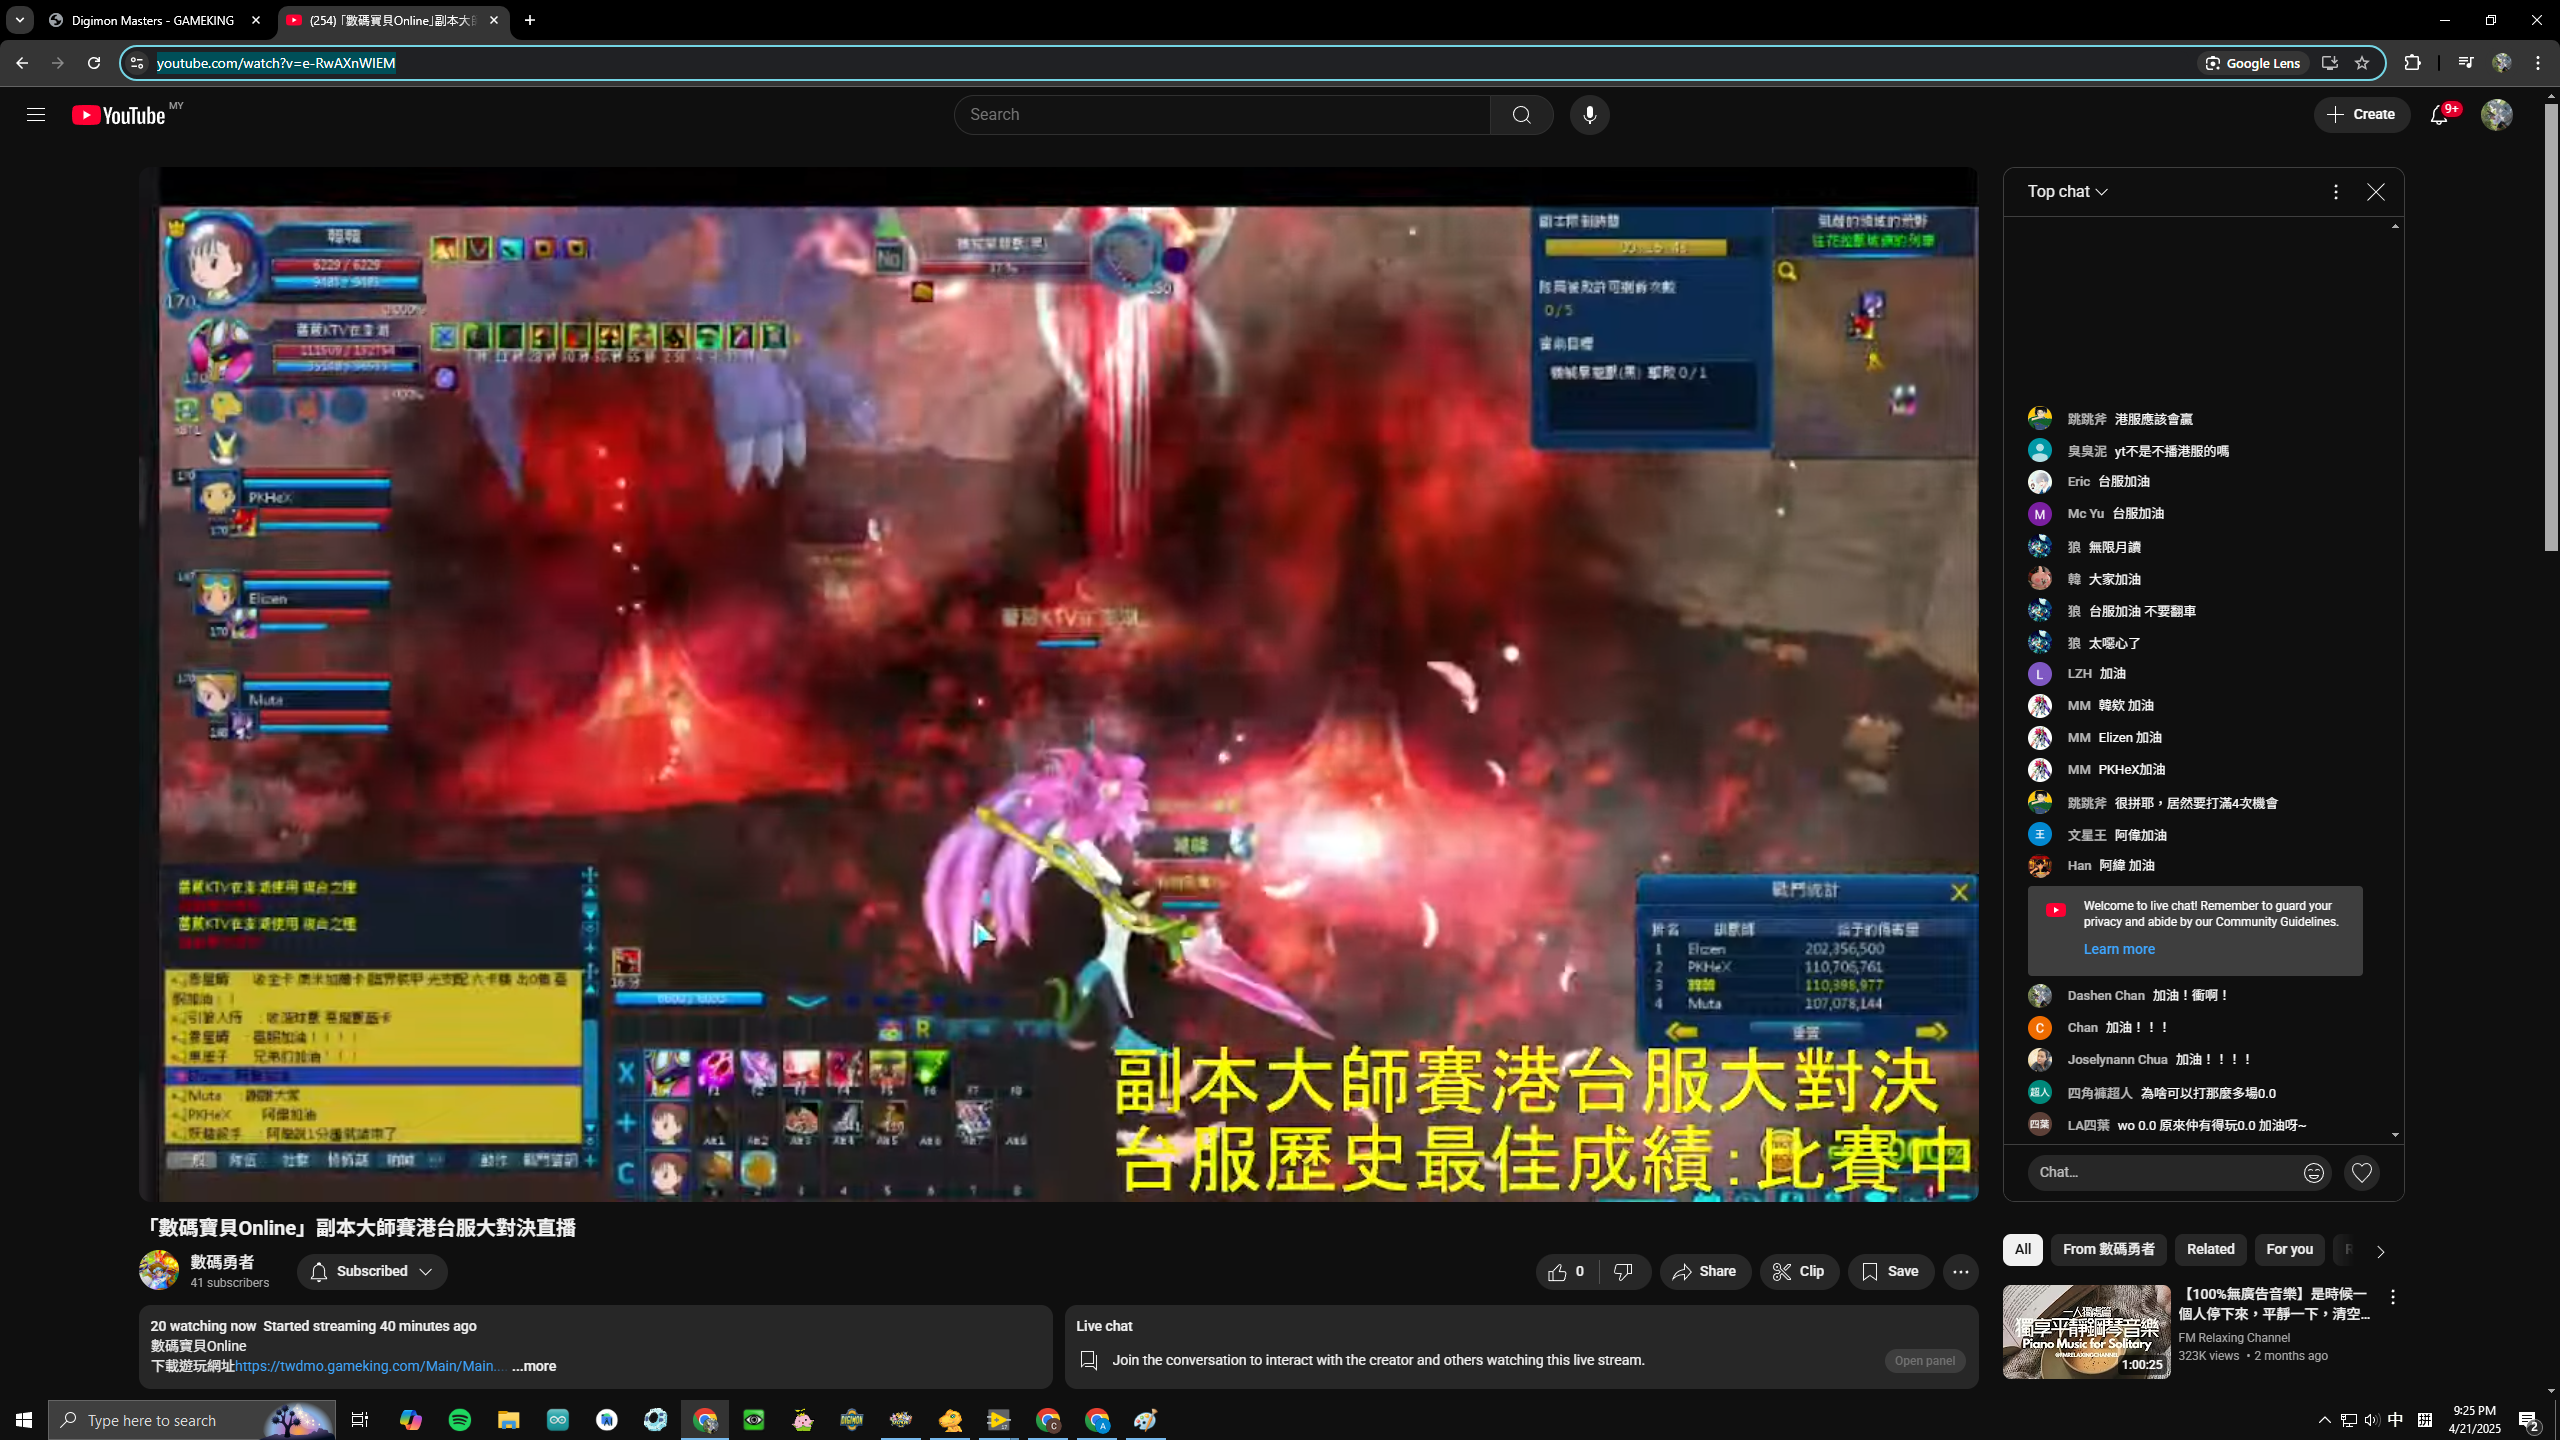Open Chrome extensions puzzle icon

(x=2412, y=63)
